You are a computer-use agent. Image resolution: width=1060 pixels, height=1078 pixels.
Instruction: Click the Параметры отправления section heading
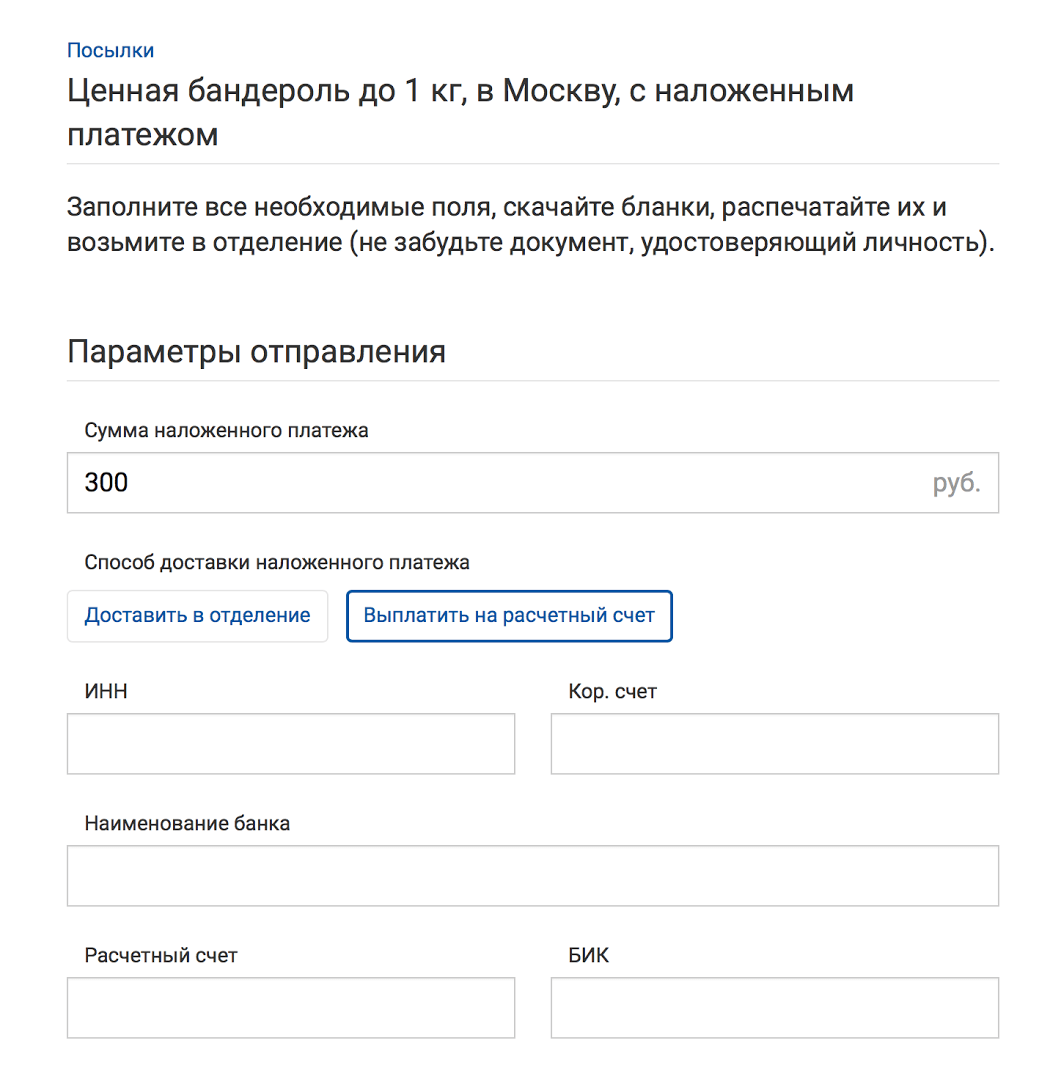(255, 350)
